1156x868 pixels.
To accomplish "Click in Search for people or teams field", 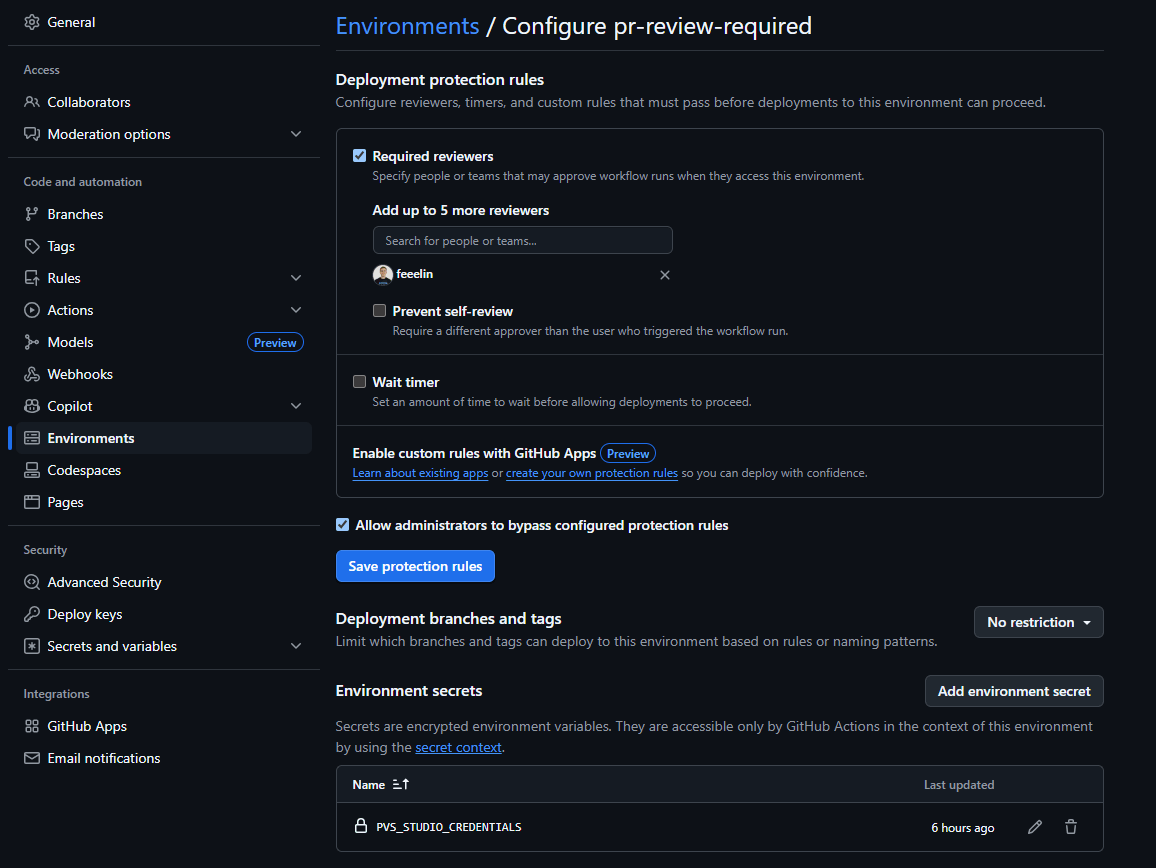I will click(522, 240).
